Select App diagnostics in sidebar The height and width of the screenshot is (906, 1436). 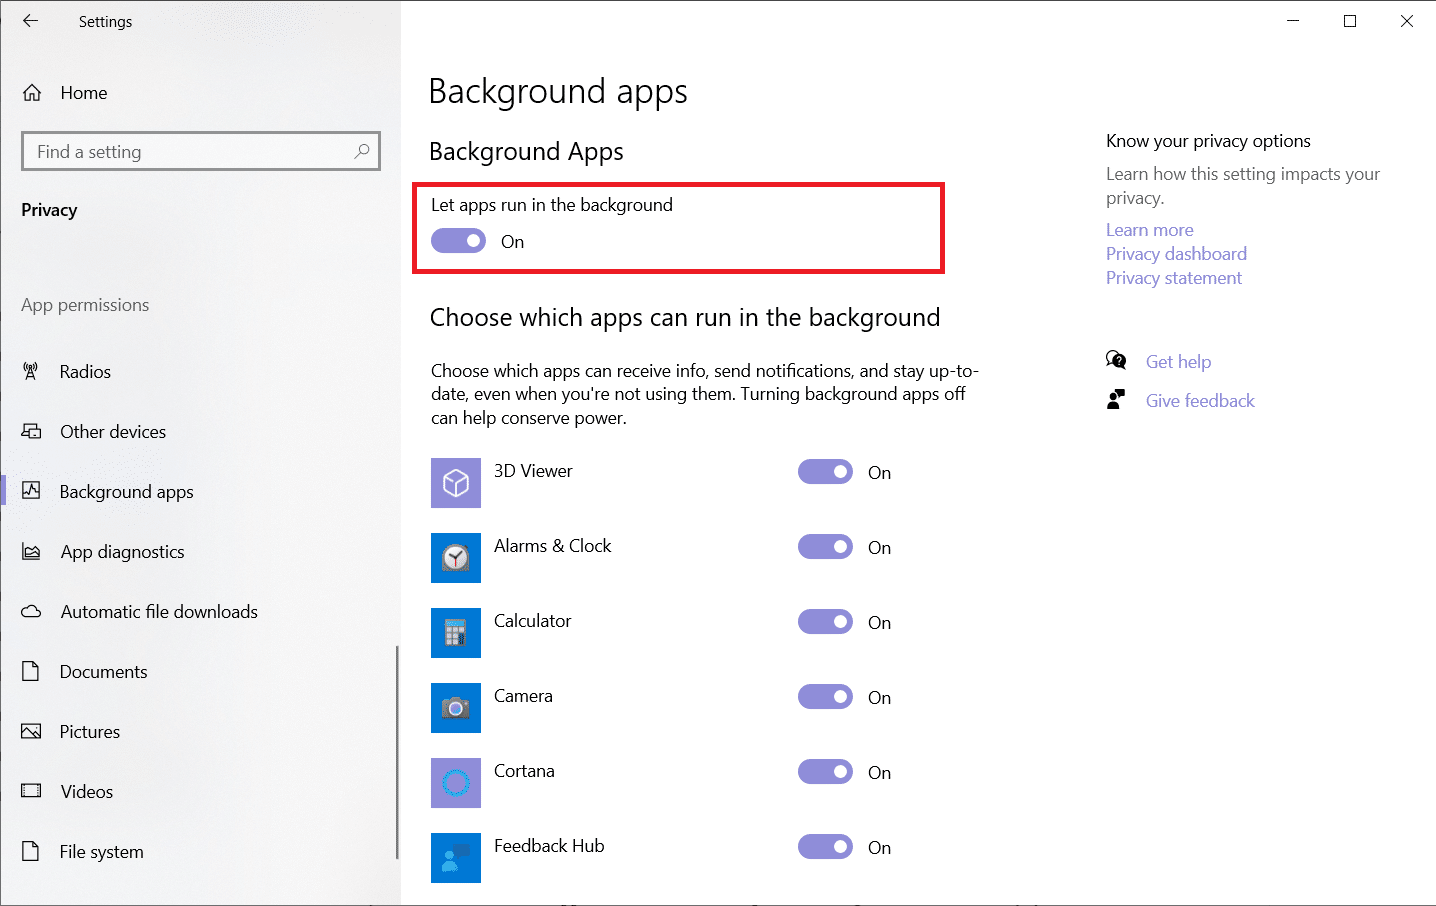point(122,552)
